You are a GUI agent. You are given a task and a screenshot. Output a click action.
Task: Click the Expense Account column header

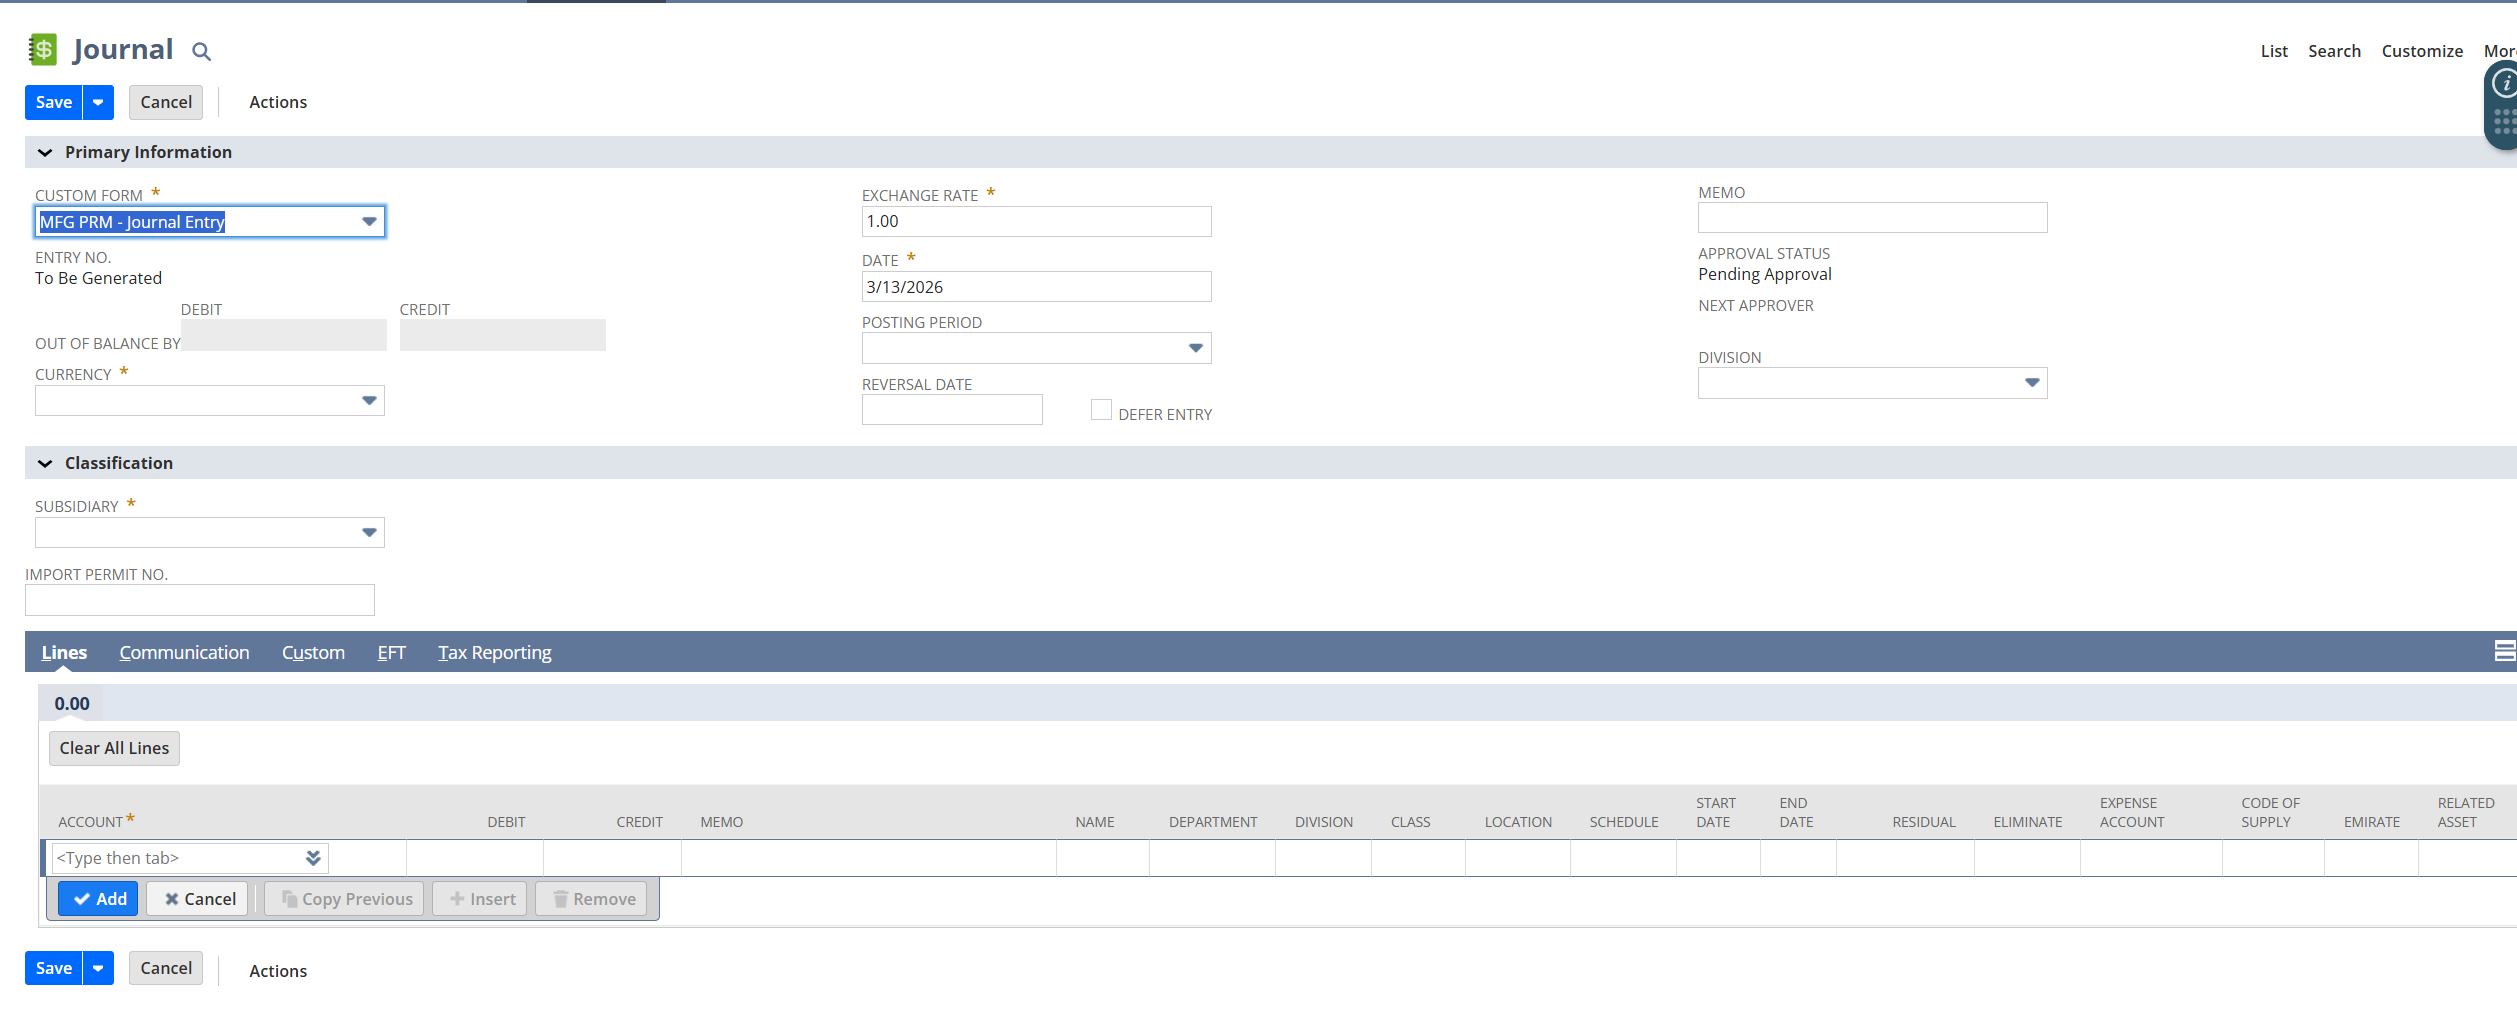(x=2132, y=812)
